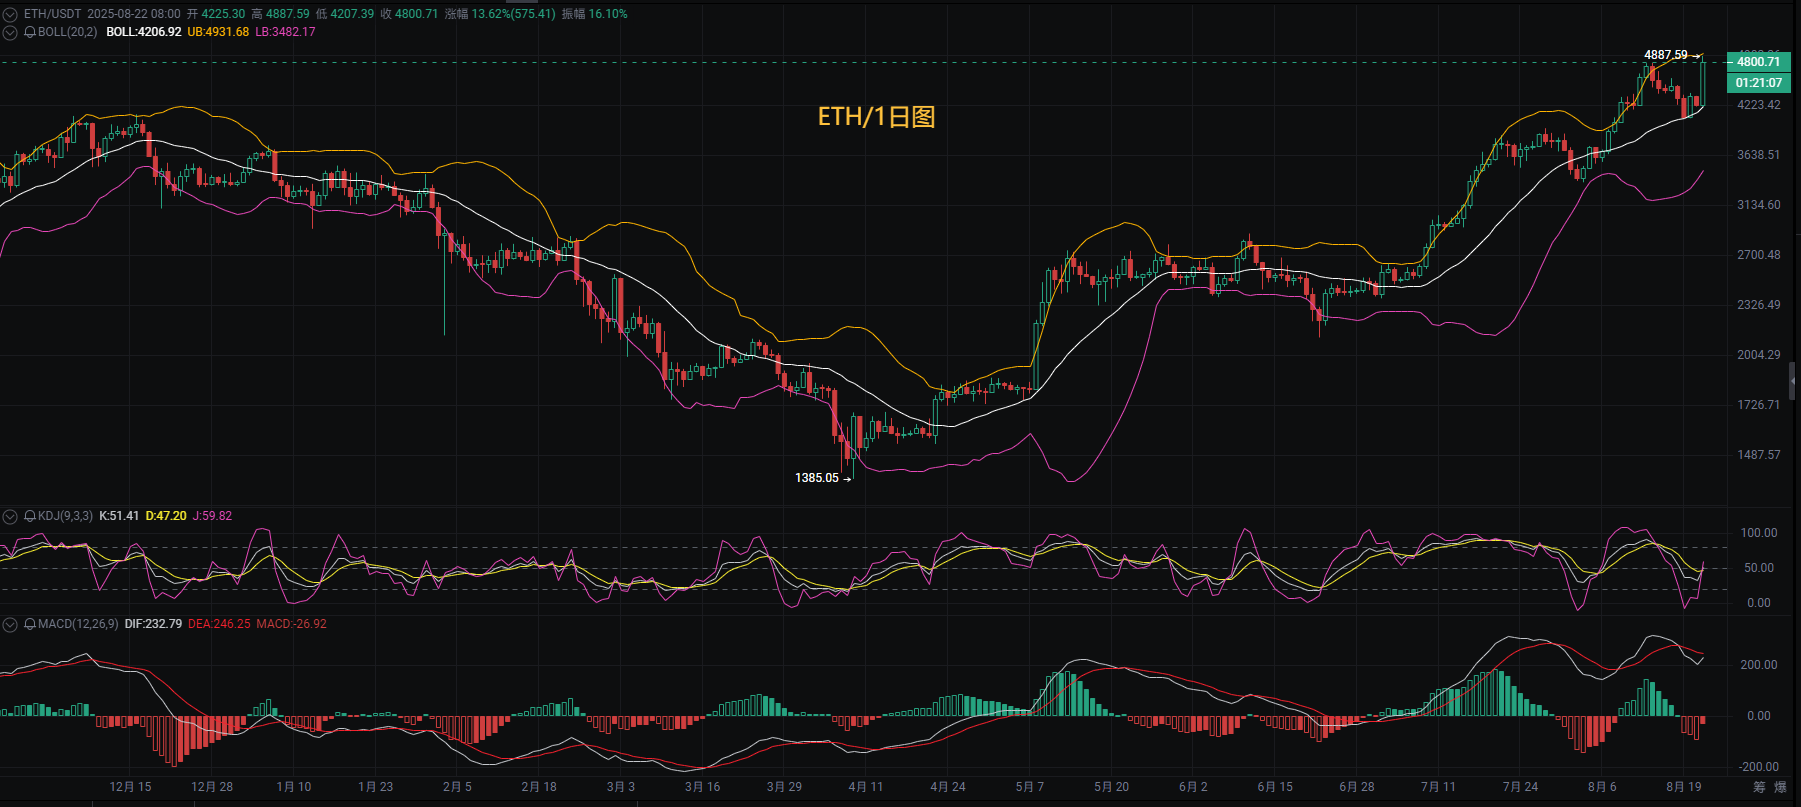Screen dimensions: 1801x807
Task: Click the 5月 20 date label
Action: pyautogui.click(x=1111, y=787)
